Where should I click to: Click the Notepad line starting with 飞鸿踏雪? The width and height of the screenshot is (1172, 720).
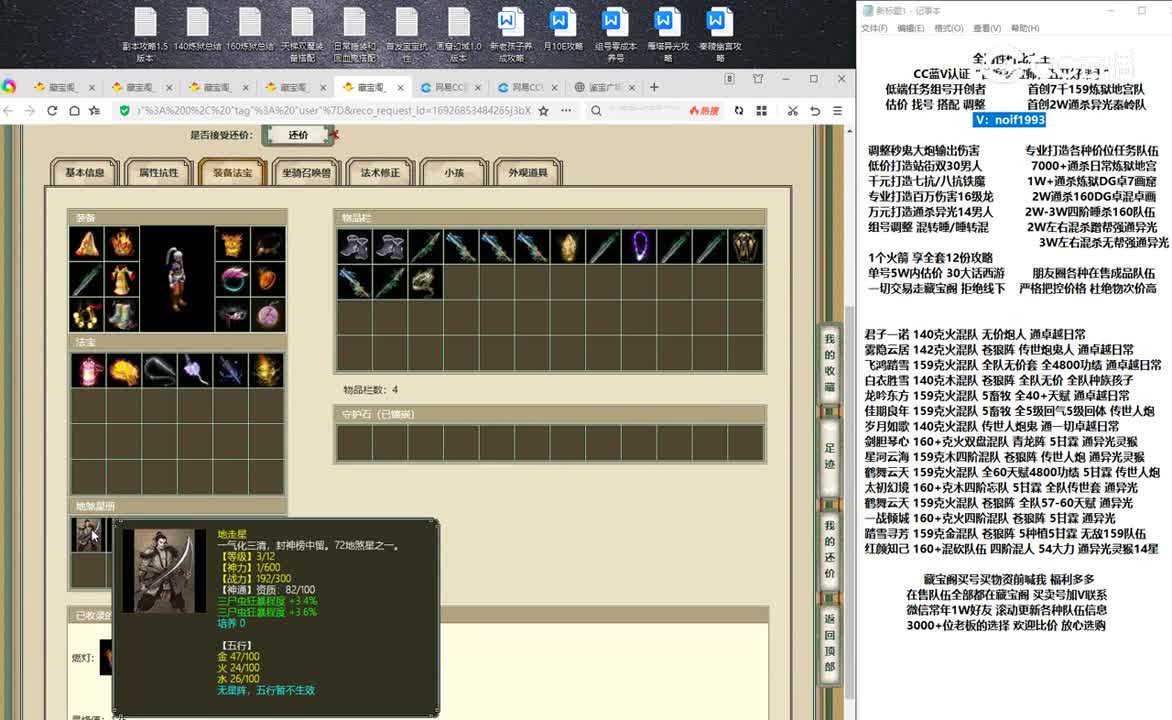(x=1013, y=365)
